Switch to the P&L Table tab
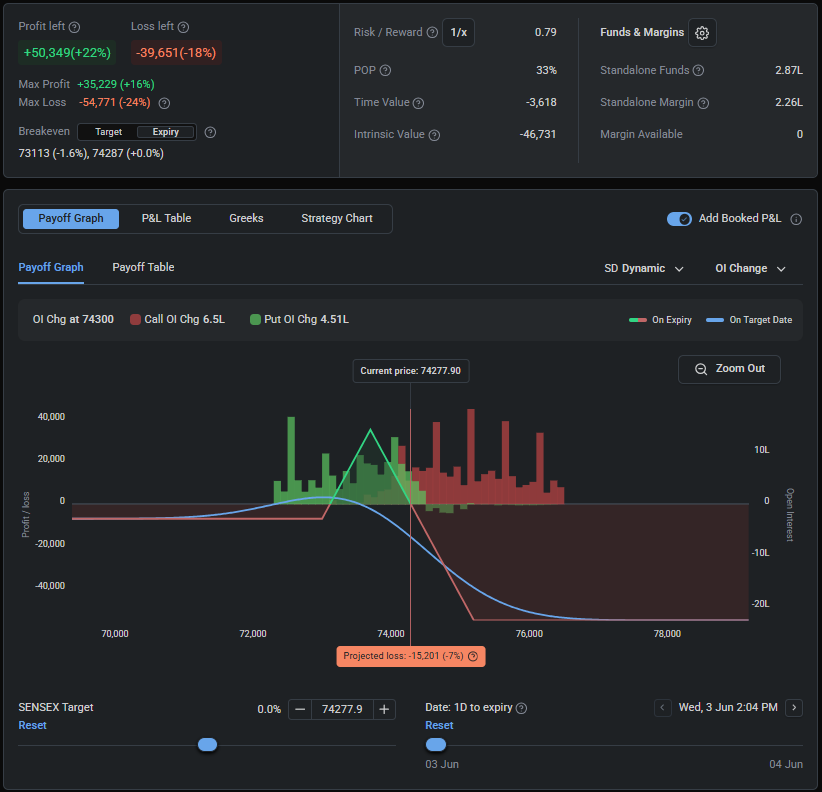Viewport: 822px width, 792px height. point(166,219)
